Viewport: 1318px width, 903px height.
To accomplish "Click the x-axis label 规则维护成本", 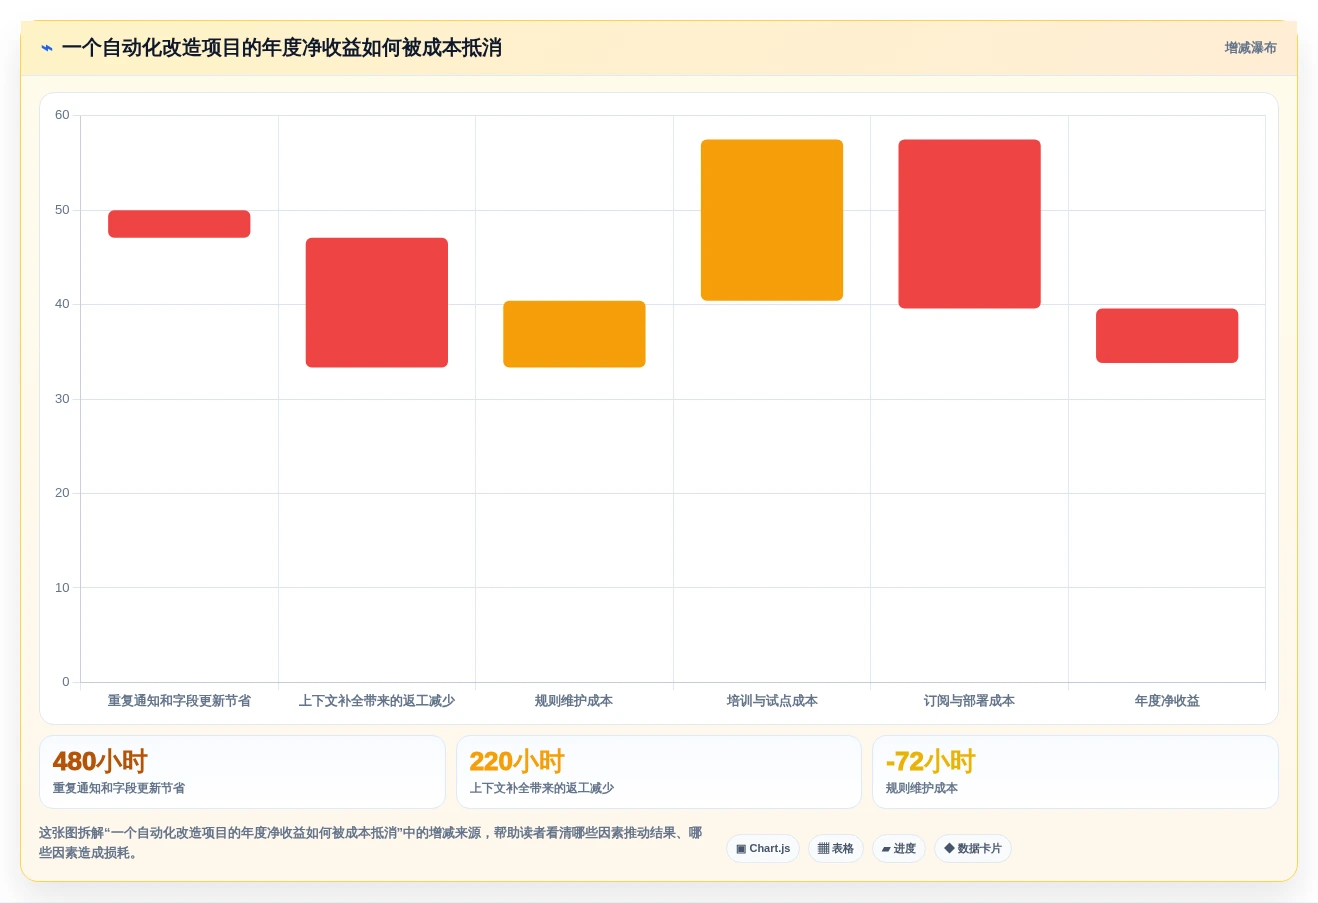I will 574,701.
